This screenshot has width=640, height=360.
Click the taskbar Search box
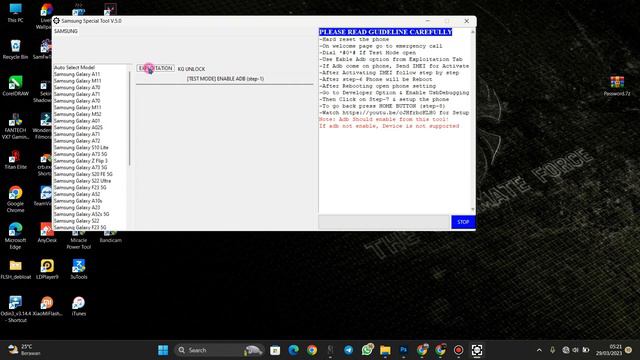coord(219,350)
